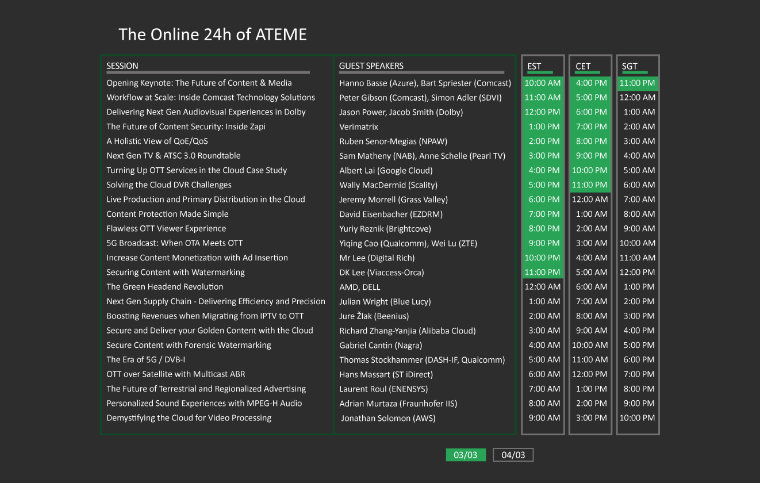The height and width of the screenshot is (483, 760).
Task: Click the SESSION column heading
Action: 123,66
